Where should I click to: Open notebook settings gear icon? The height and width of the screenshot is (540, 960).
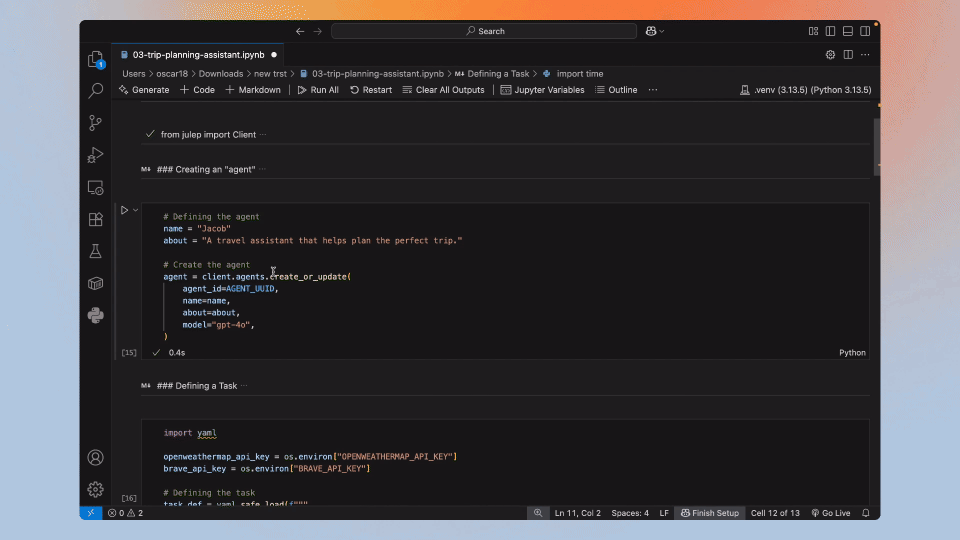click(x=830, y=54)
